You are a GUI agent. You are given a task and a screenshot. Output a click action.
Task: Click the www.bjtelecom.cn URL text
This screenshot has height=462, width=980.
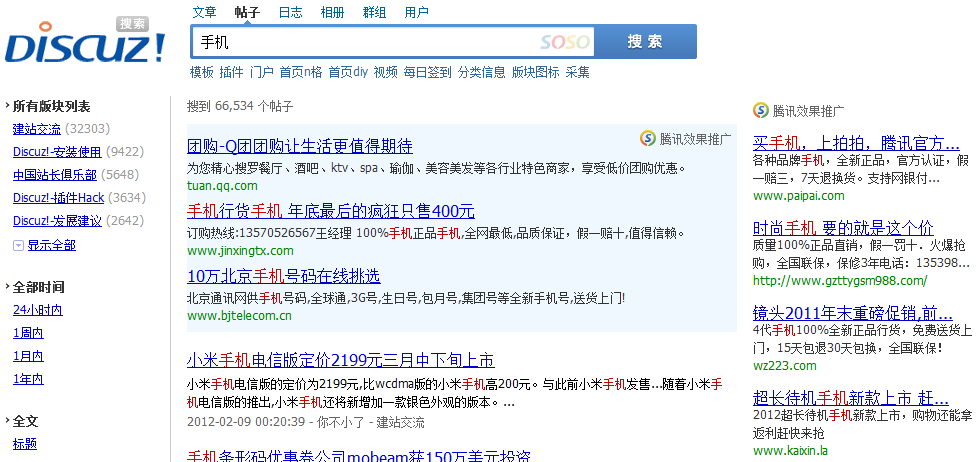(239, 316)
